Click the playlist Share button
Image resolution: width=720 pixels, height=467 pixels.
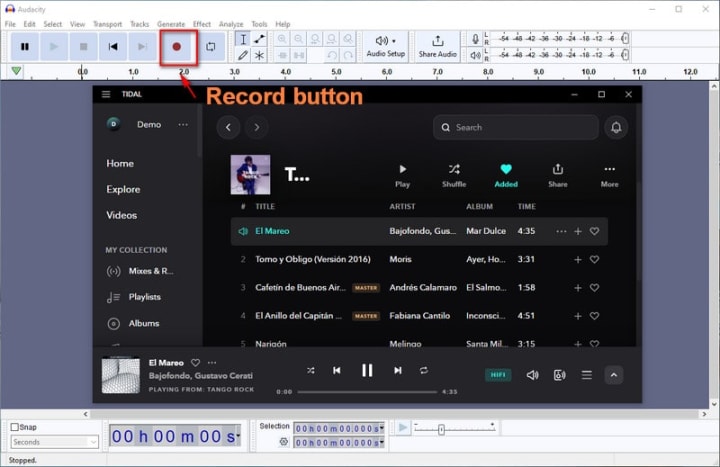coord(558,175)
